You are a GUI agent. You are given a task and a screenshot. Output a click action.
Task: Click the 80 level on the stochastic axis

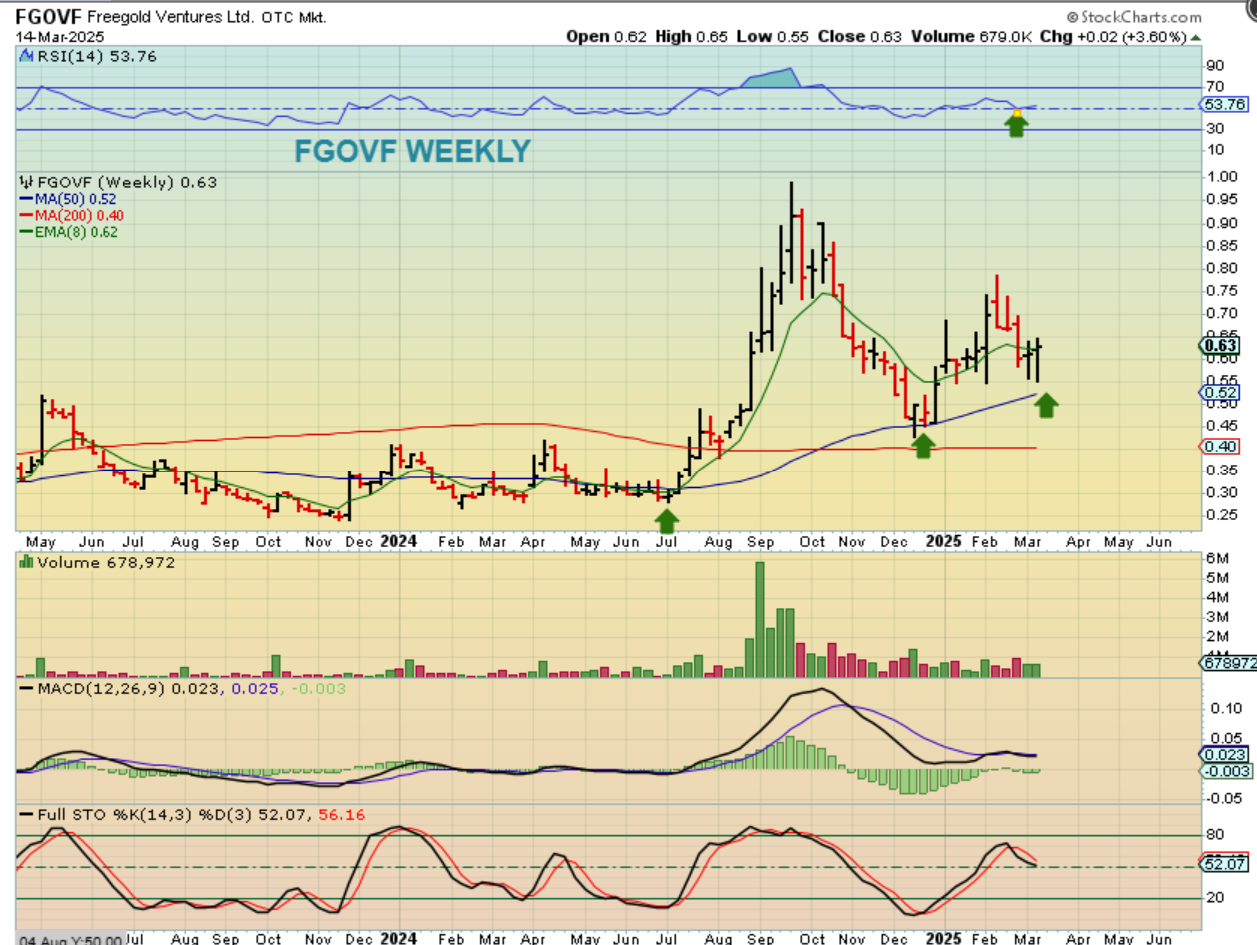click(1214, 833)
